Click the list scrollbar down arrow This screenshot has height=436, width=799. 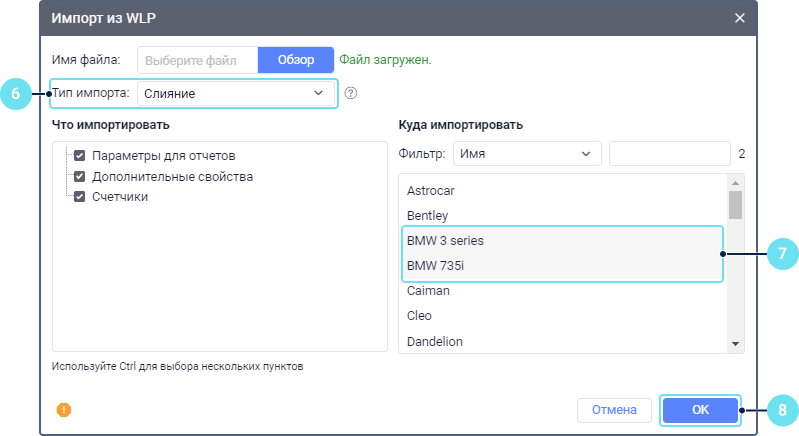pyautogui.click(x=736, y=343)
